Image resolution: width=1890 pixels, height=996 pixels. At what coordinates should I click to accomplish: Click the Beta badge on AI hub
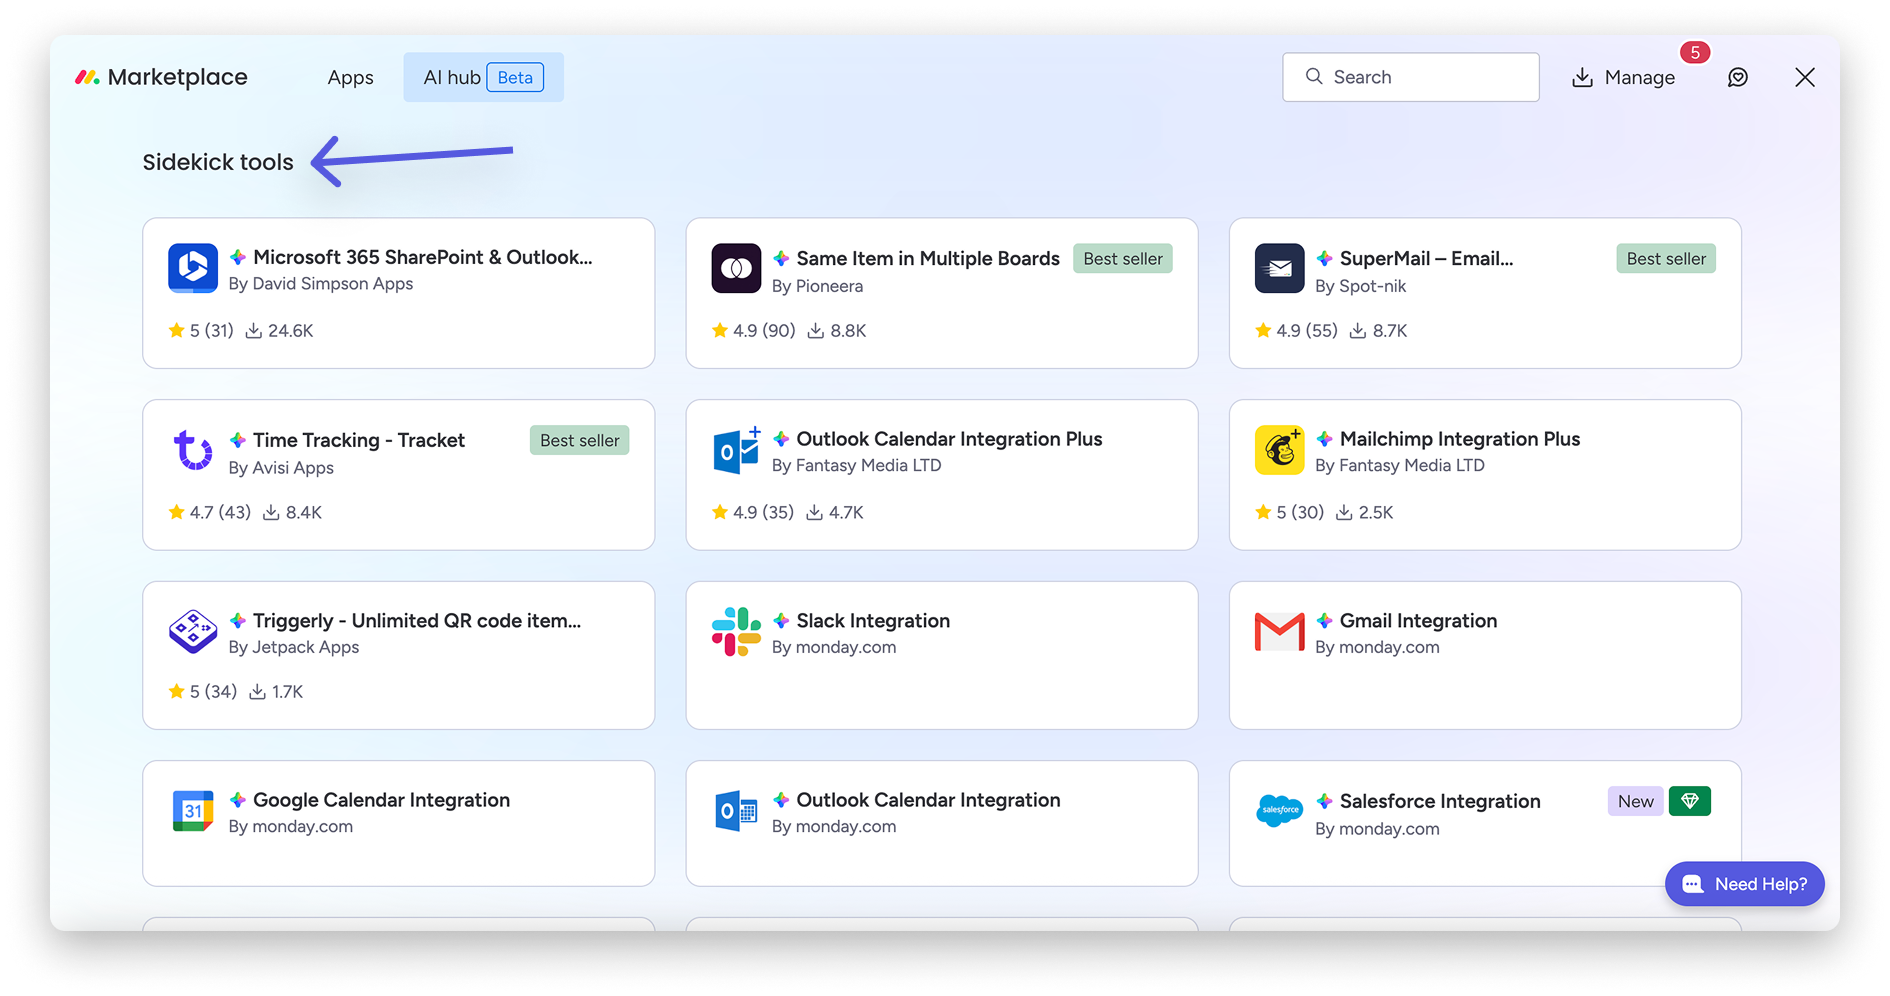(515, 77)
